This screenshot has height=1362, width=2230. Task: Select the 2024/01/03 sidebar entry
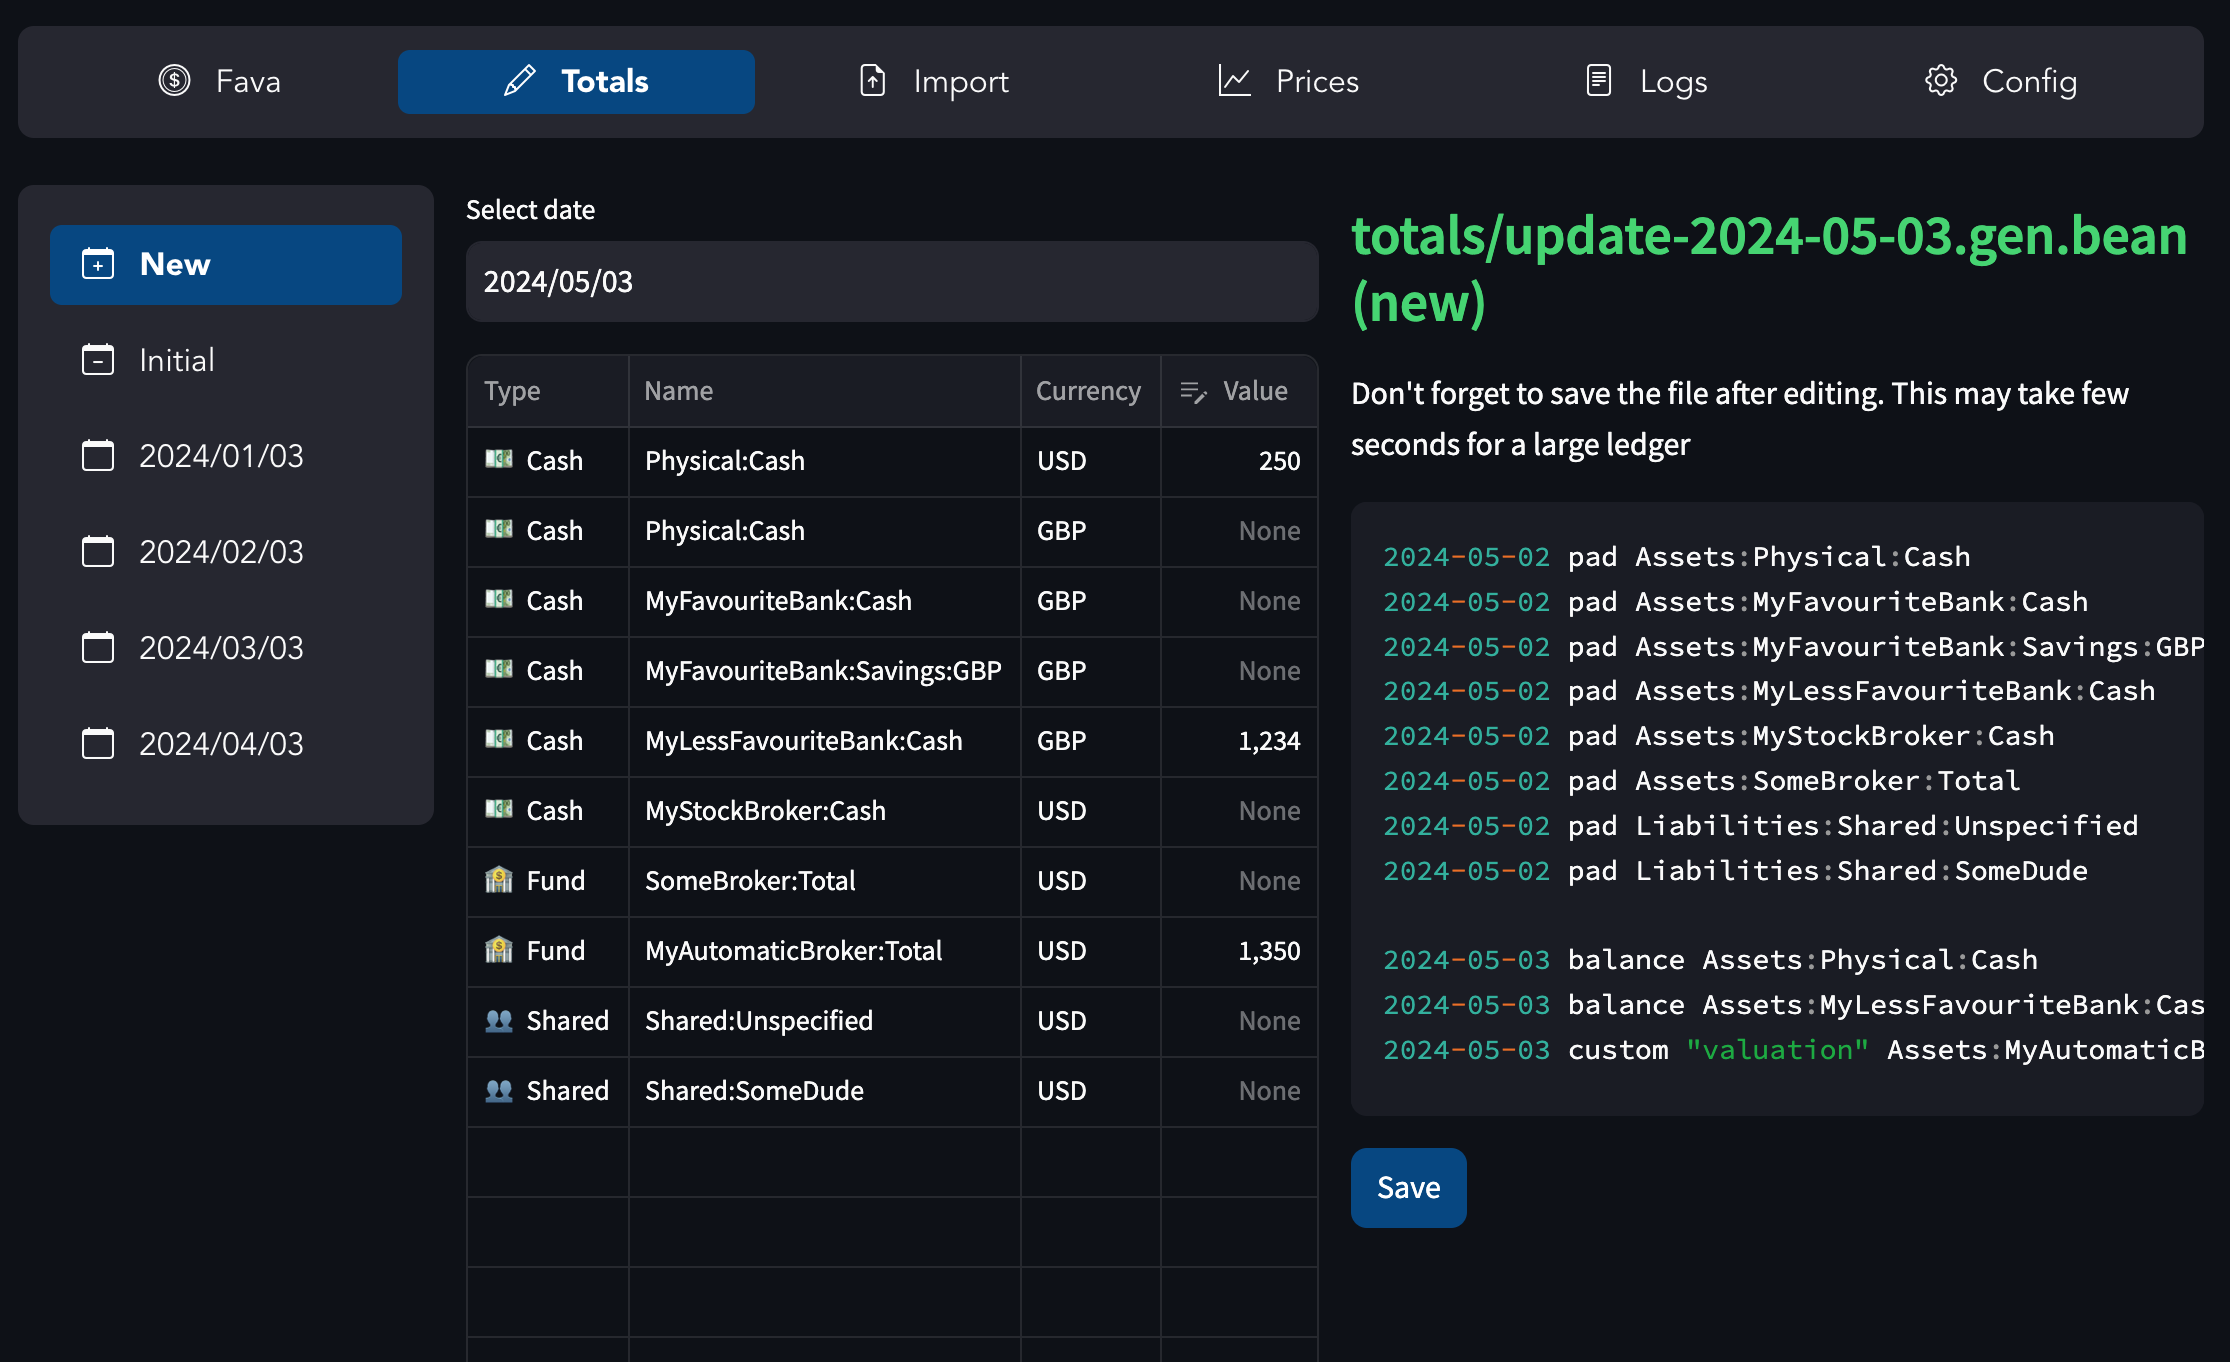221,456
